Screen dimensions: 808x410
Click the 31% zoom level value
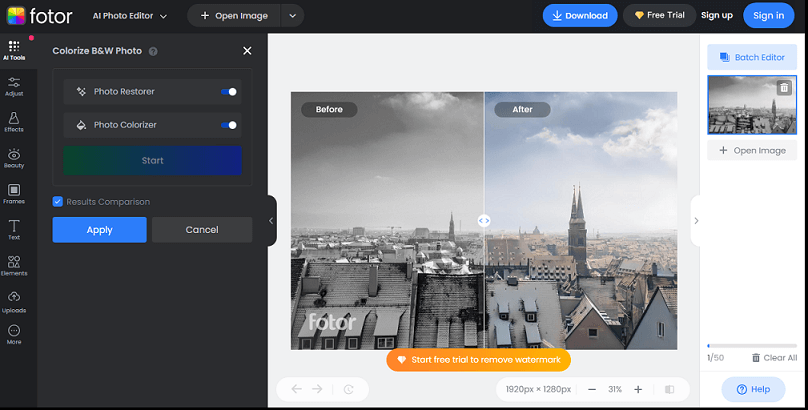pos(615,389)
